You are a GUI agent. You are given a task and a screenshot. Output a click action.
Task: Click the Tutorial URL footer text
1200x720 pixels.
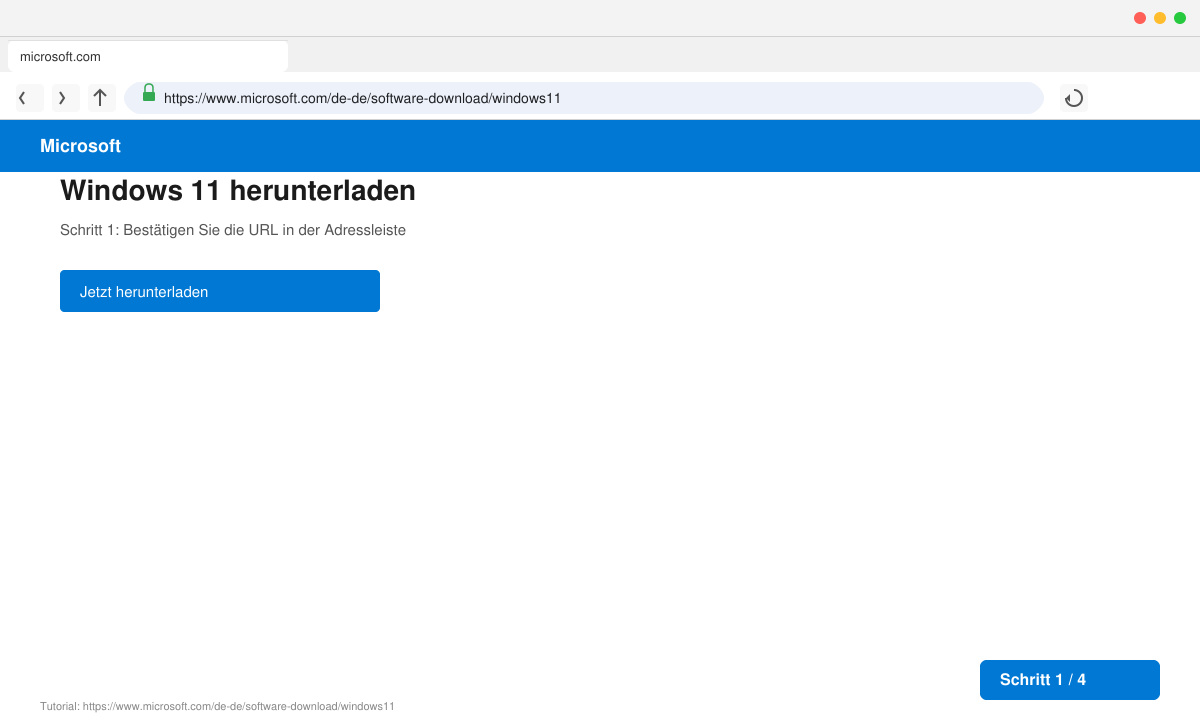click(x=217, y=706)
